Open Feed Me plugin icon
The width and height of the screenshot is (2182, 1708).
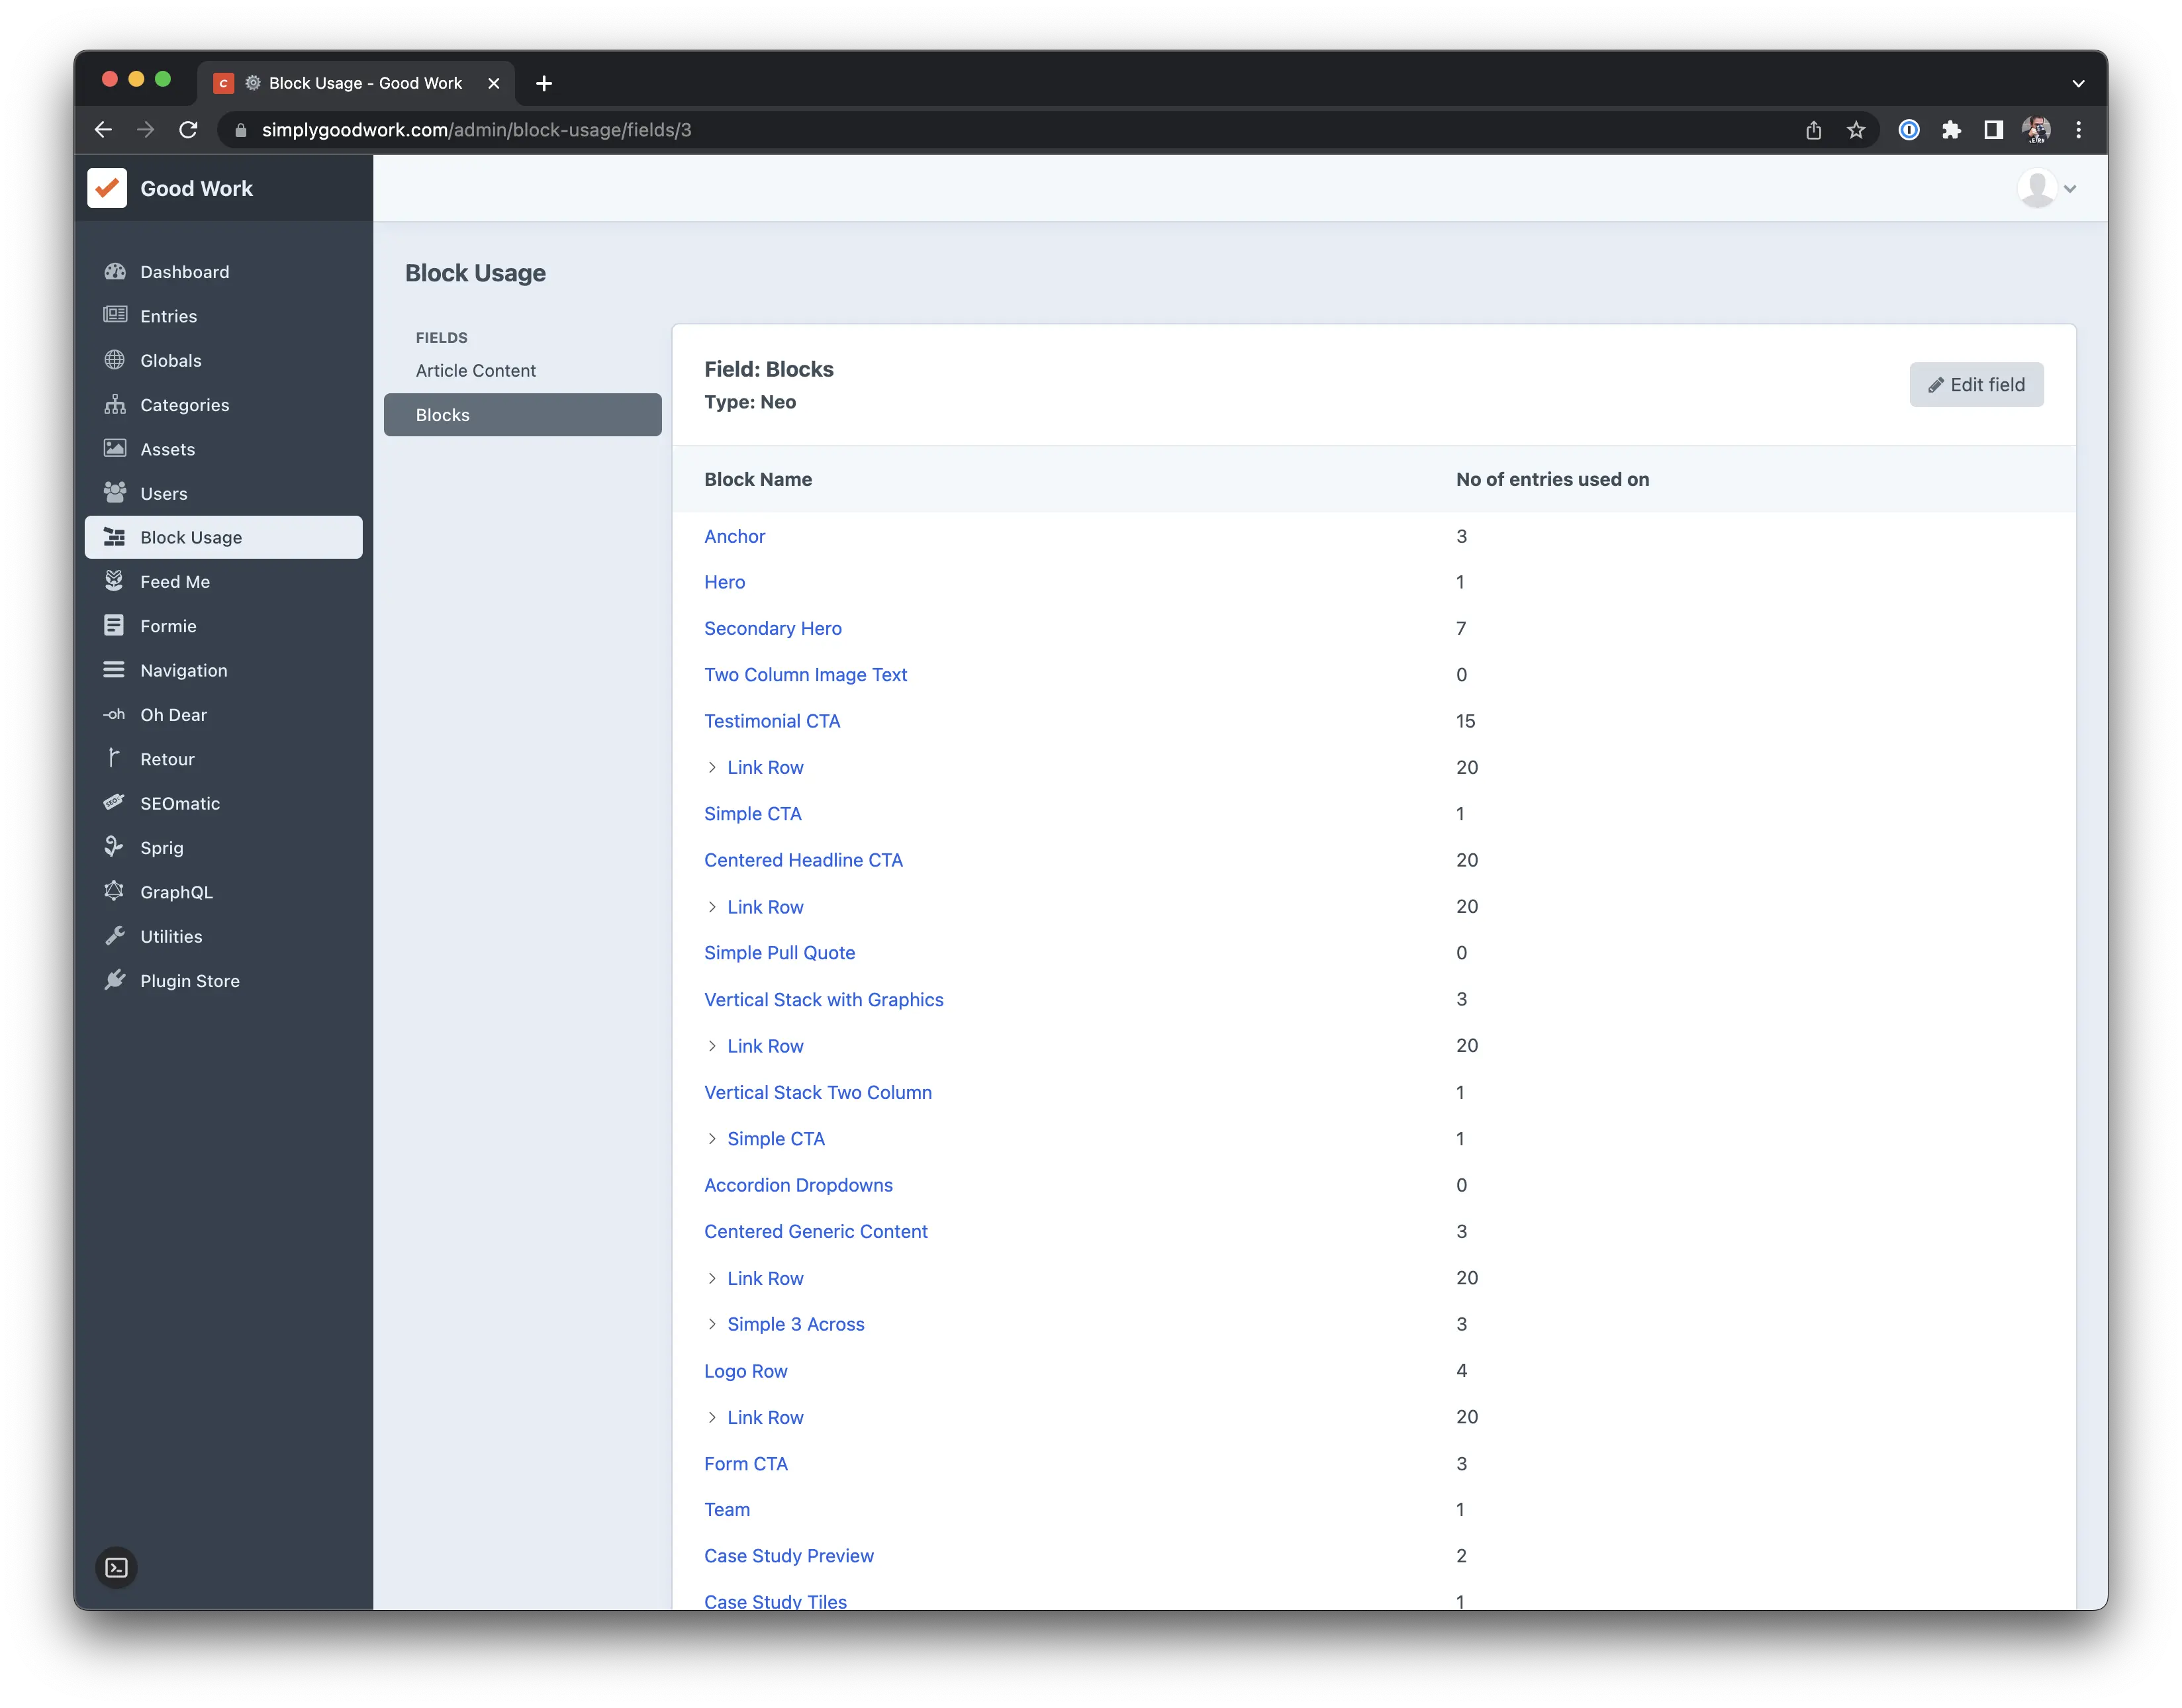[x=115, y=581]
